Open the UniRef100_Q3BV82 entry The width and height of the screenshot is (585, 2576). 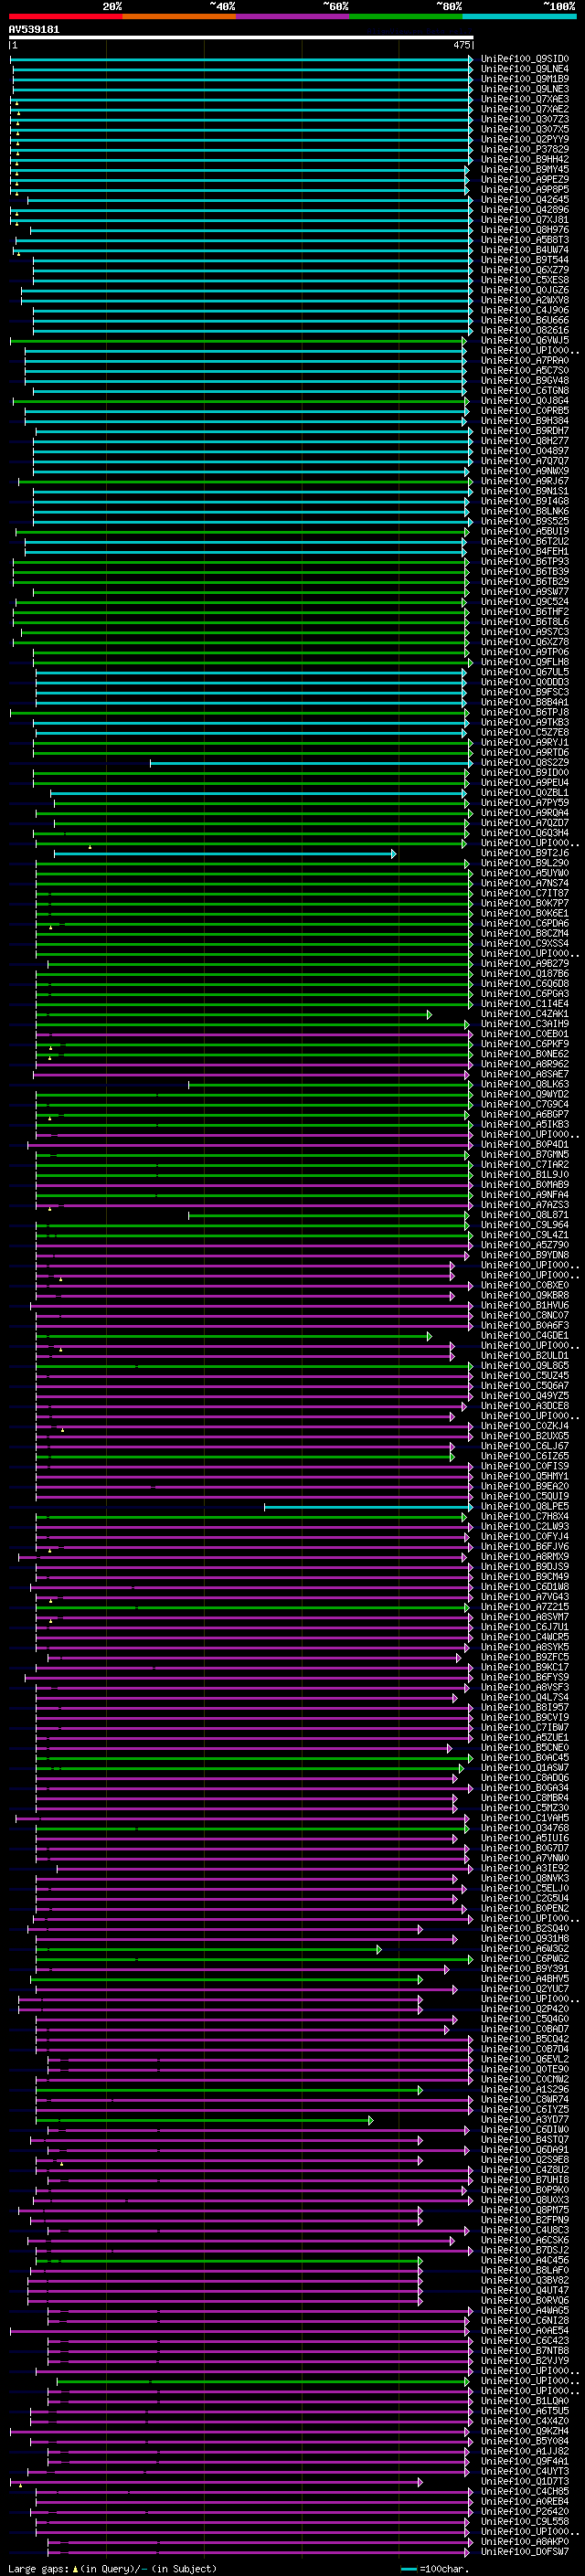tap(525, 2280)
